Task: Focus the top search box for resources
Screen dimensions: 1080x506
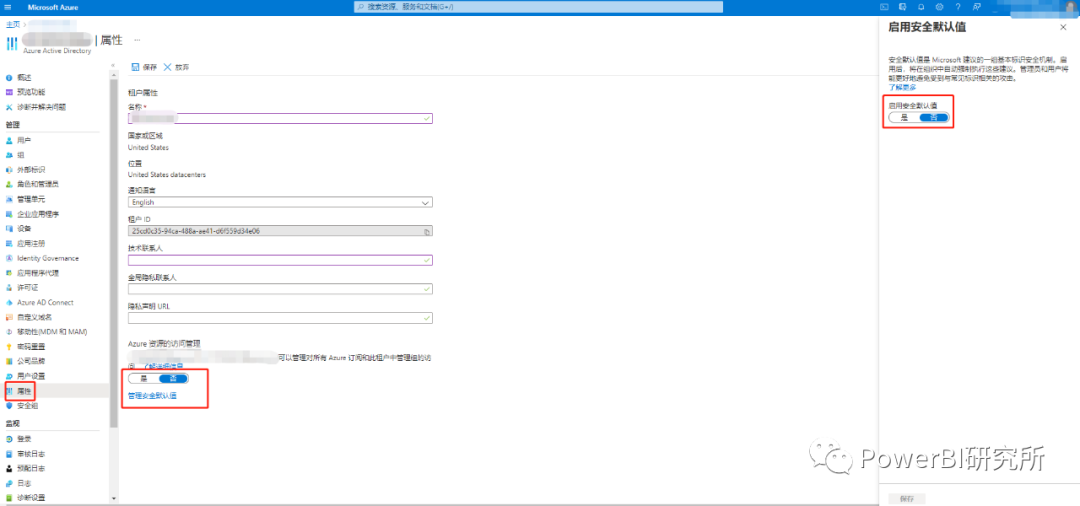Action: (x=539, y=7)
